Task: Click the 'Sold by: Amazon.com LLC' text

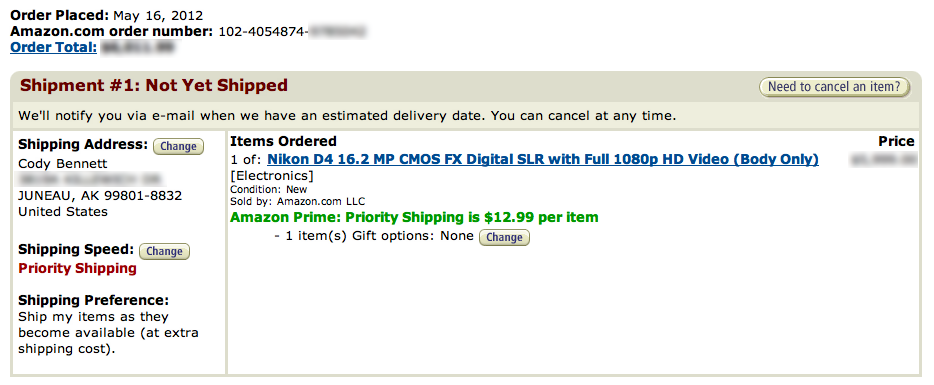Action: (297, 201)
